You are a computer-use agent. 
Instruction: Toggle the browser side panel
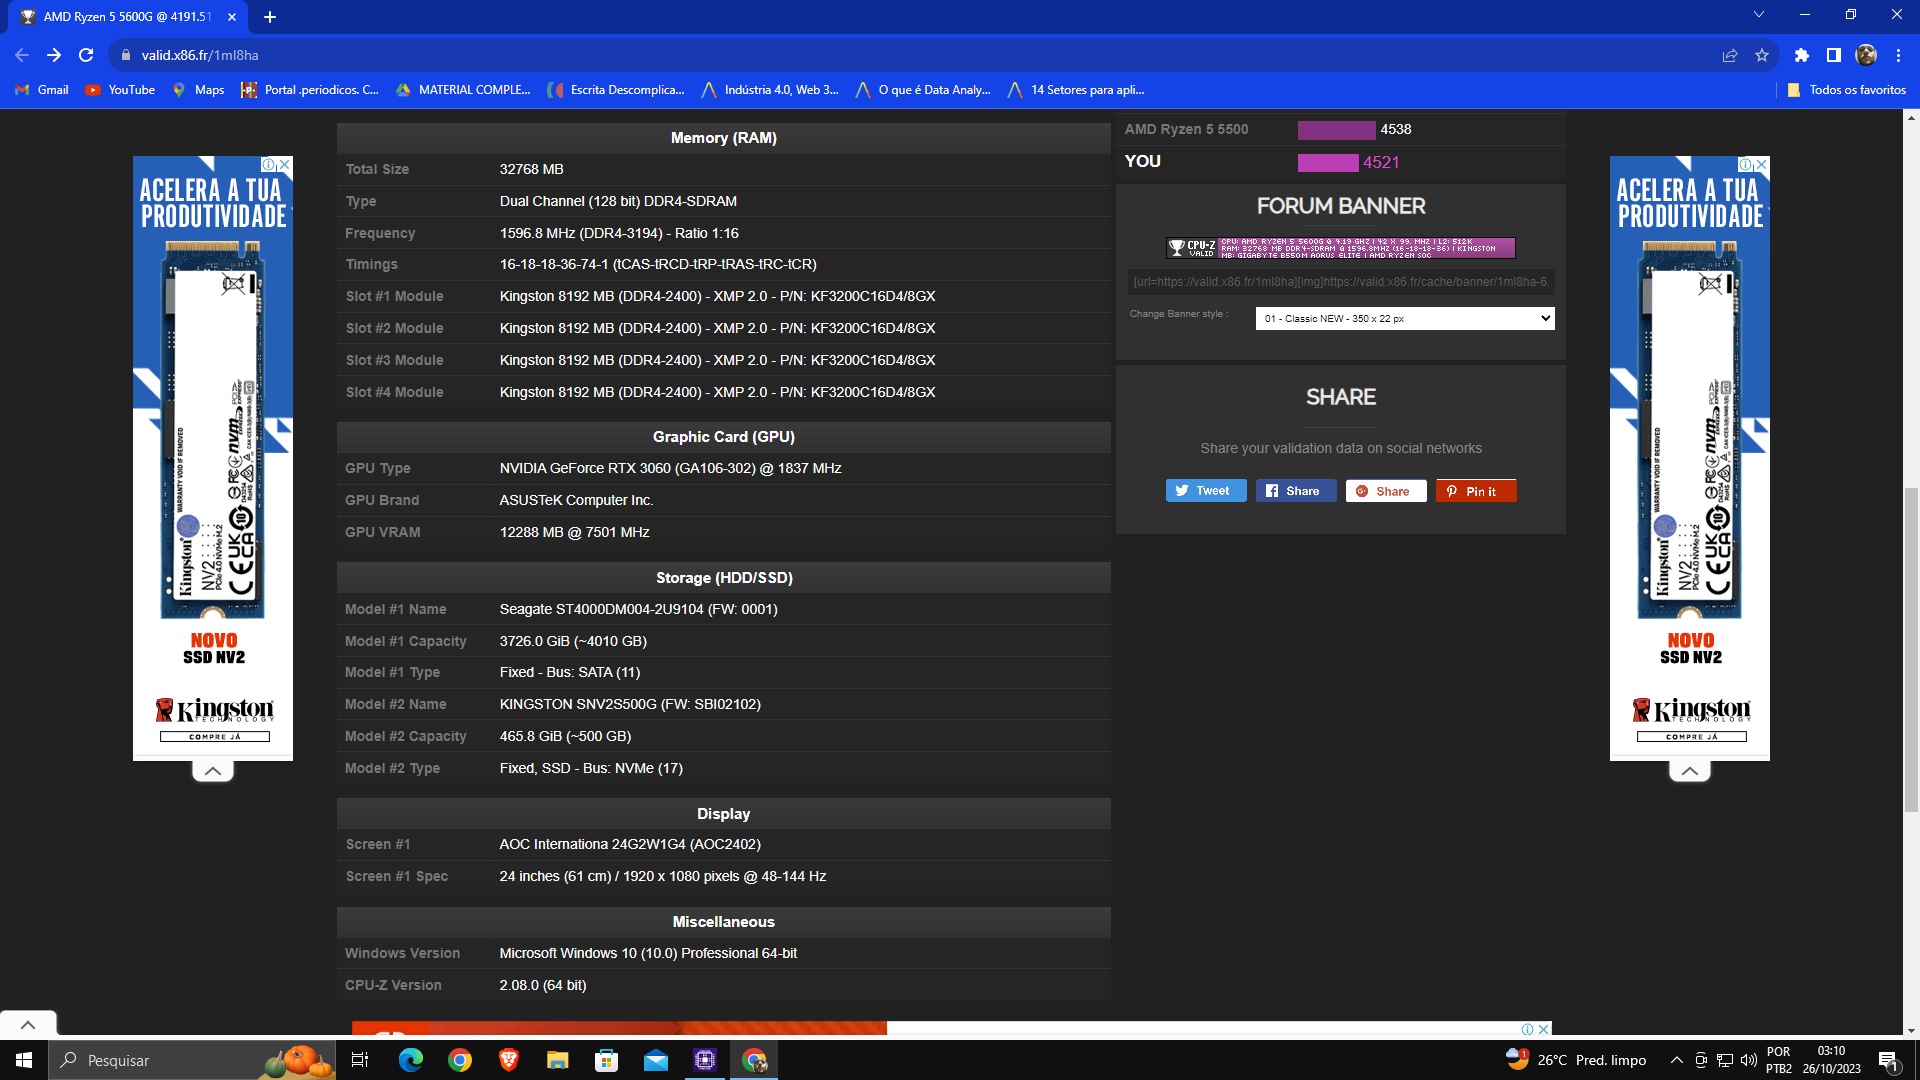pos(1834,55)
